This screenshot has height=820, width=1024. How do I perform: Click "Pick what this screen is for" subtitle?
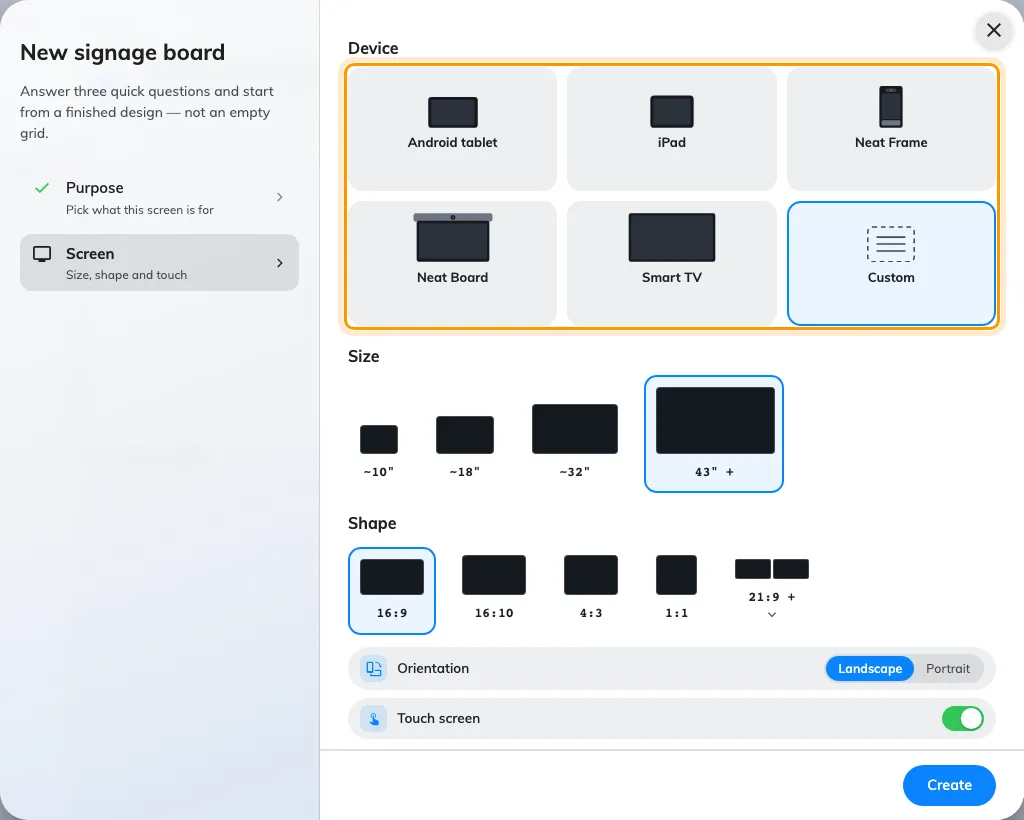tap(140, 210)
